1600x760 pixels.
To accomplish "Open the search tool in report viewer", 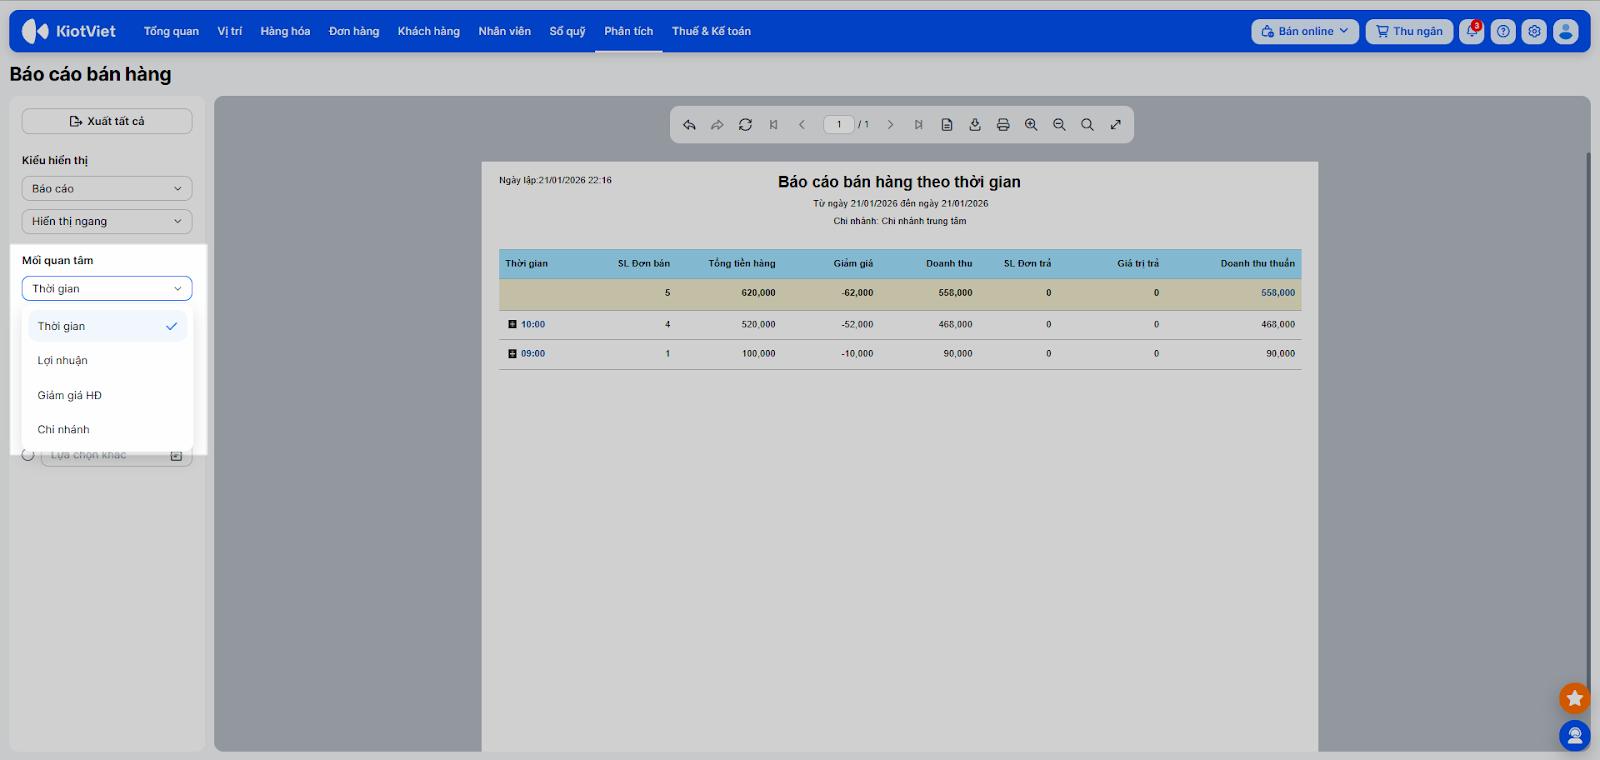I will pos(1087,125).
